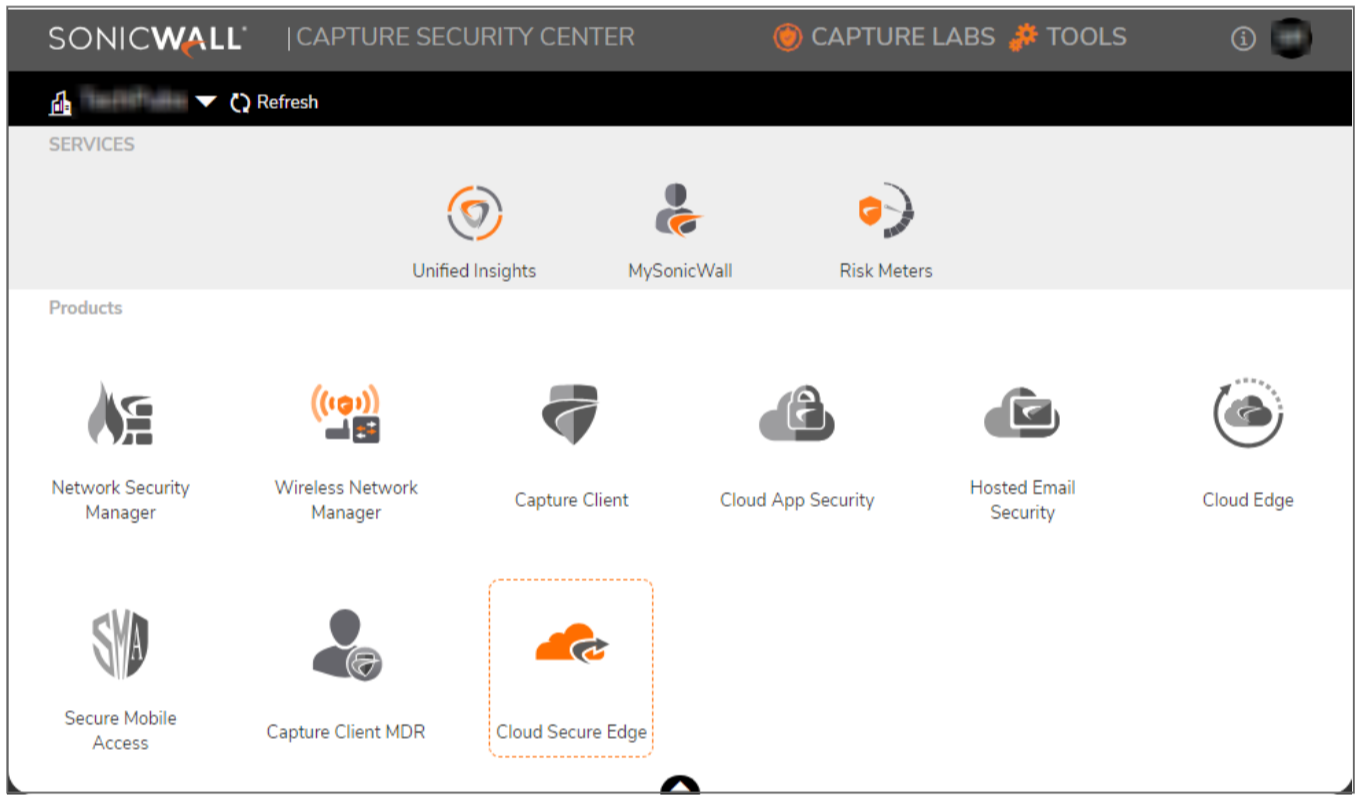This screenshot has height=801, width=1357.
Task: Launch the orange Cloud Secure Edge icon
Action: pyautogui.click(x=571, y=645)
